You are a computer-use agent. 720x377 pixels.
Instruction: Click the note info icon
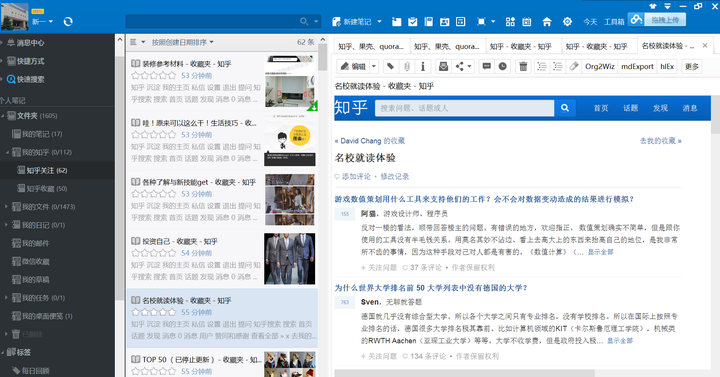(x=423, y=67)
